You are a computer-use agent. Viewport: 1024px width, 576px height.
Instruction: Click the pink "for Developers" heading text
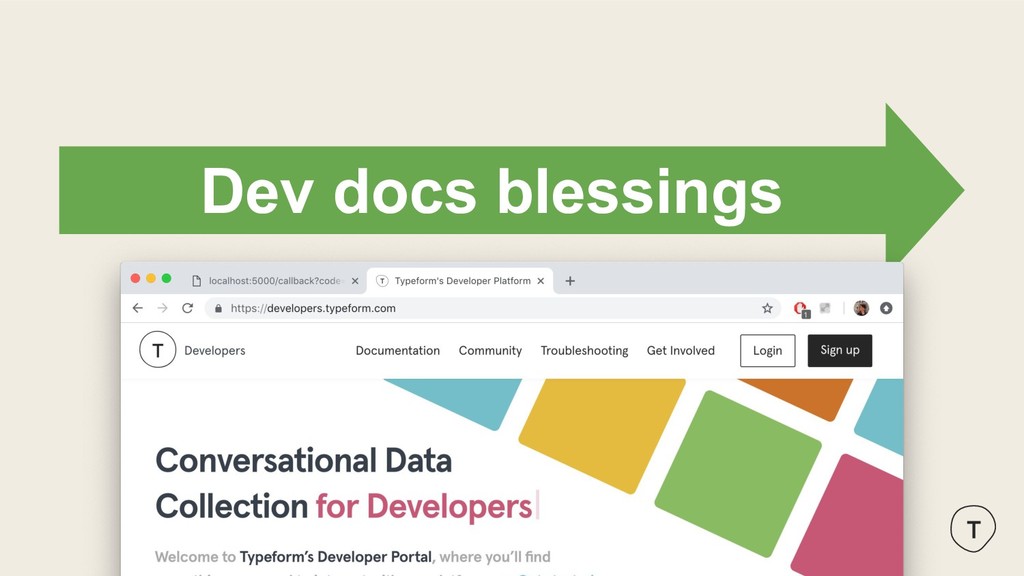click(x=424, y=507)
